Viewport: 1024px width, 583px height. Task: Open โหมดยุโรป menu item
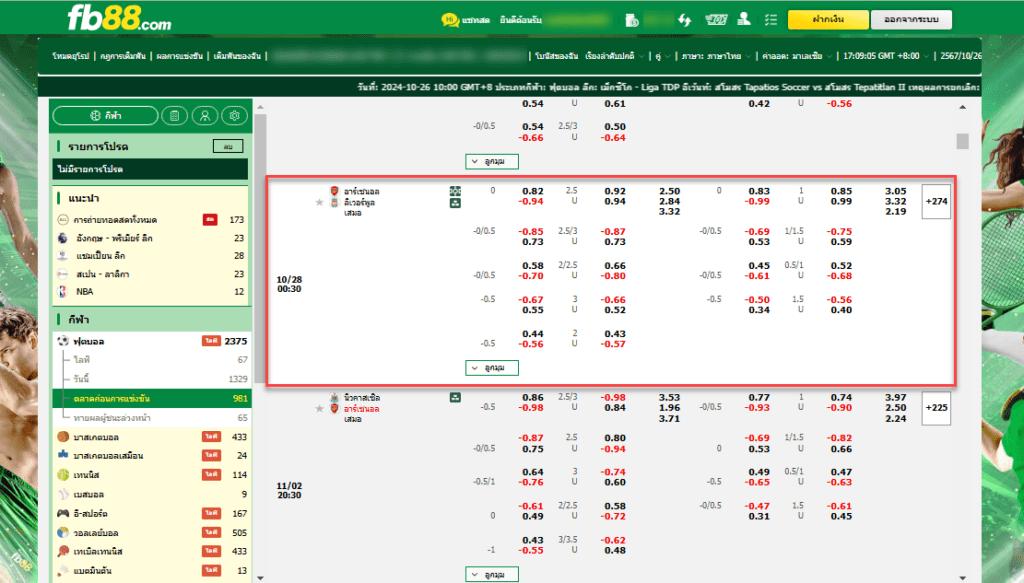(71, 56)
